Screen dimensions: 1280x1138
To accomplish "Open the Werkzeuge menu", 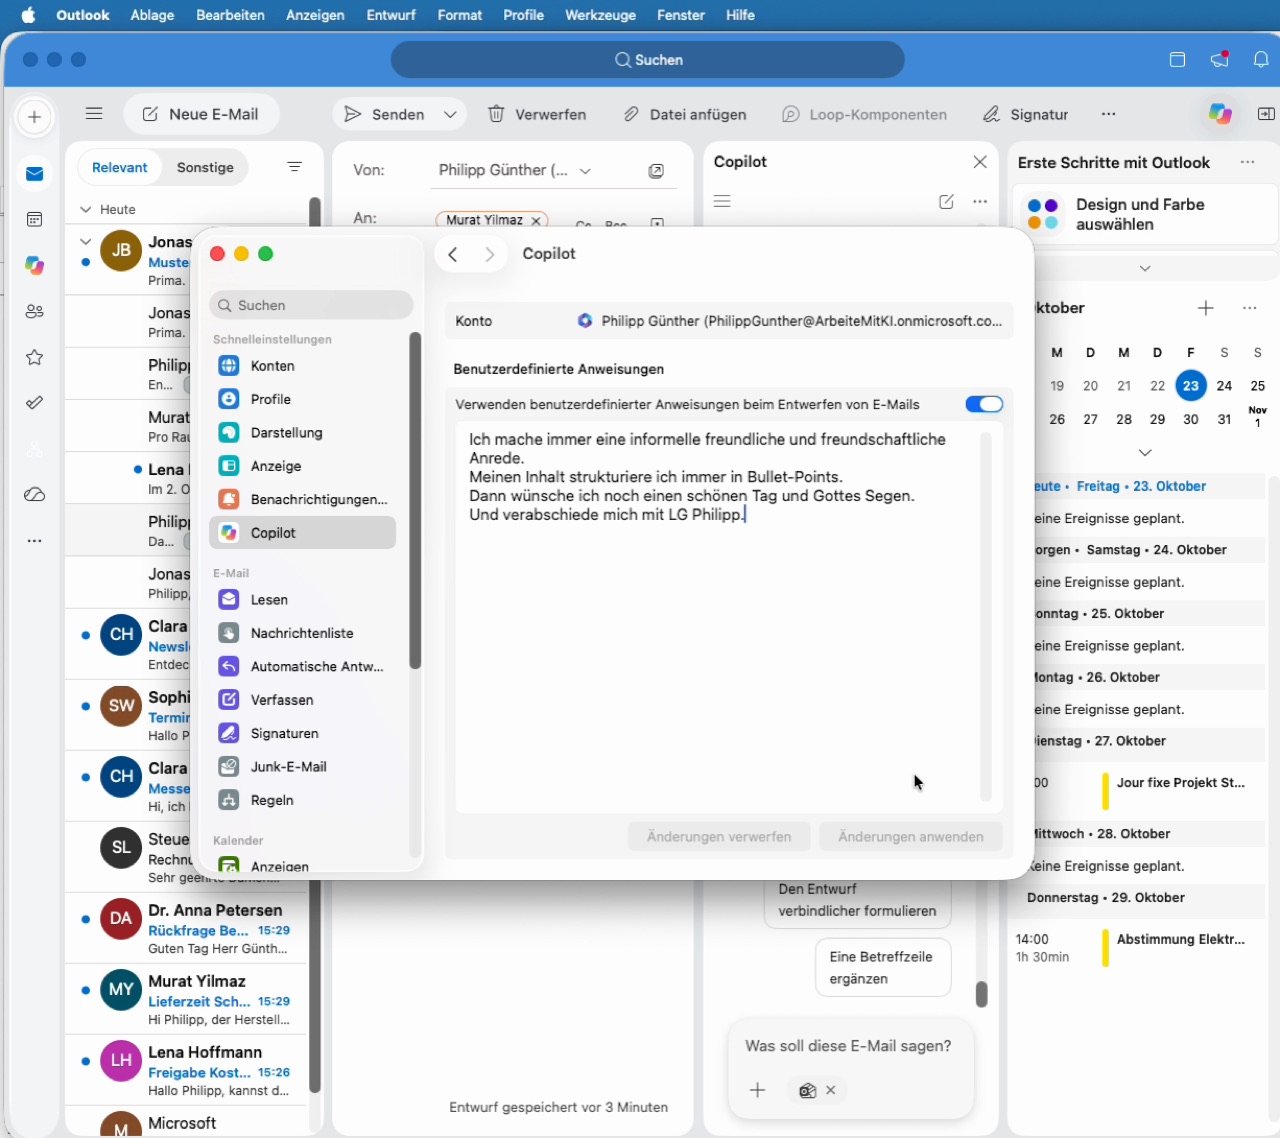I will tap(600, 15).
